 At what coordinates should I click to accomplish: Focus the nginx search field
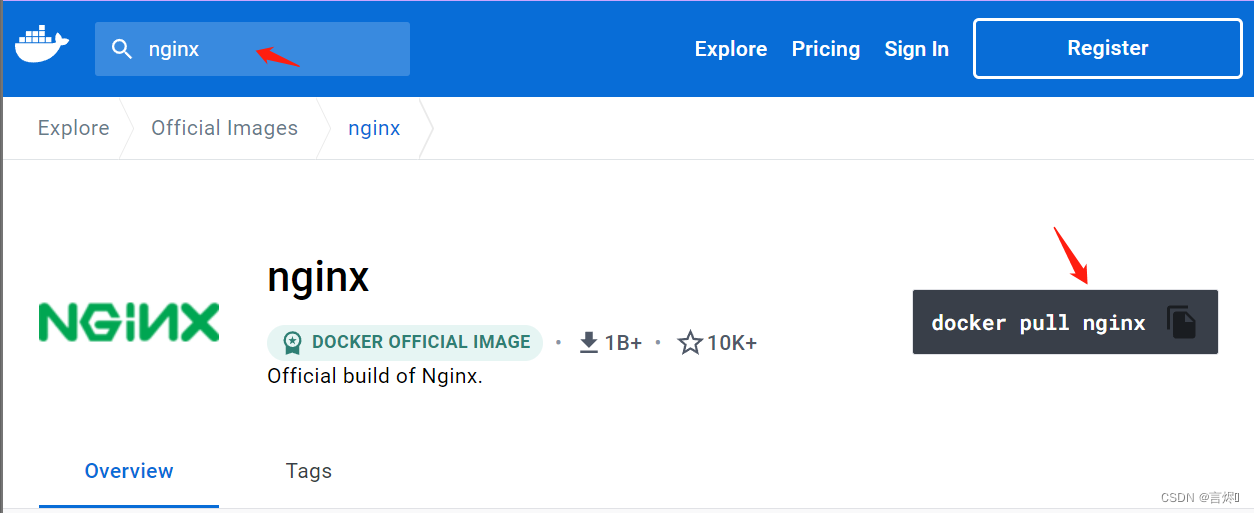pos(270,49)
